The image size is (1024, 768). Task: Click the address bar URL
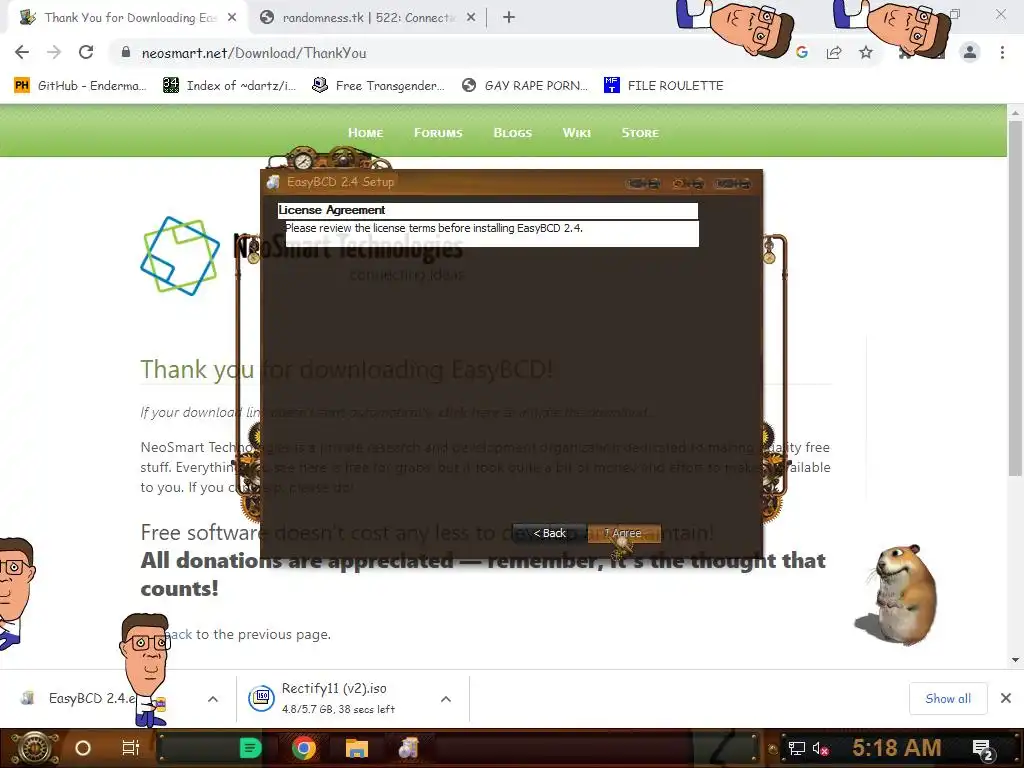click(x=254, y=53)
